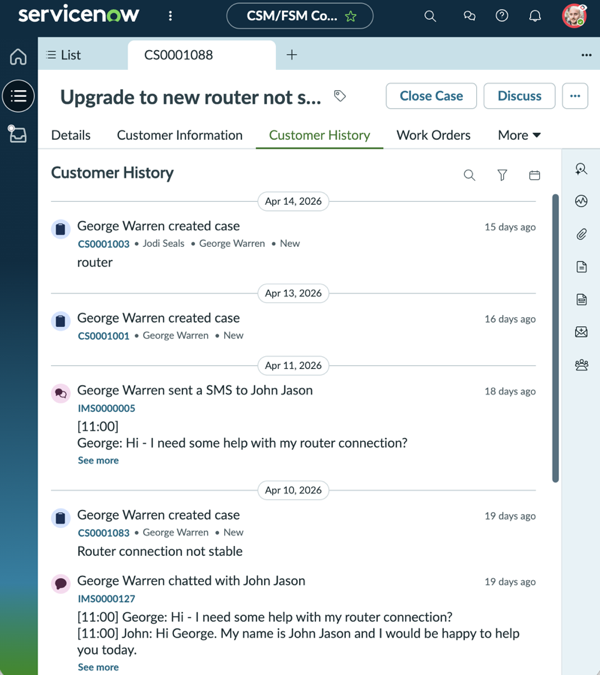Open the notifications bell
Viewport: 600px width, 675px height.
click(535, 16)
